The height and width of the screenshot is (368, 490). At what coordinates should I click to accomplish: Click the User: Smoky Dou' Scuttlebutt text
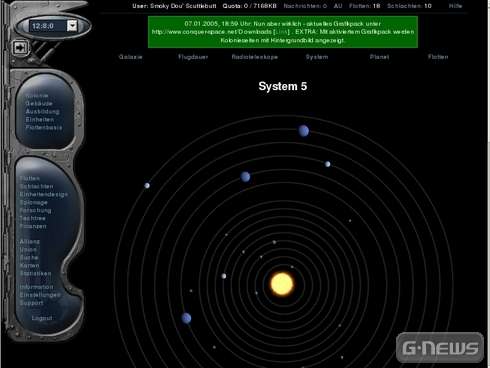point(174,6)
